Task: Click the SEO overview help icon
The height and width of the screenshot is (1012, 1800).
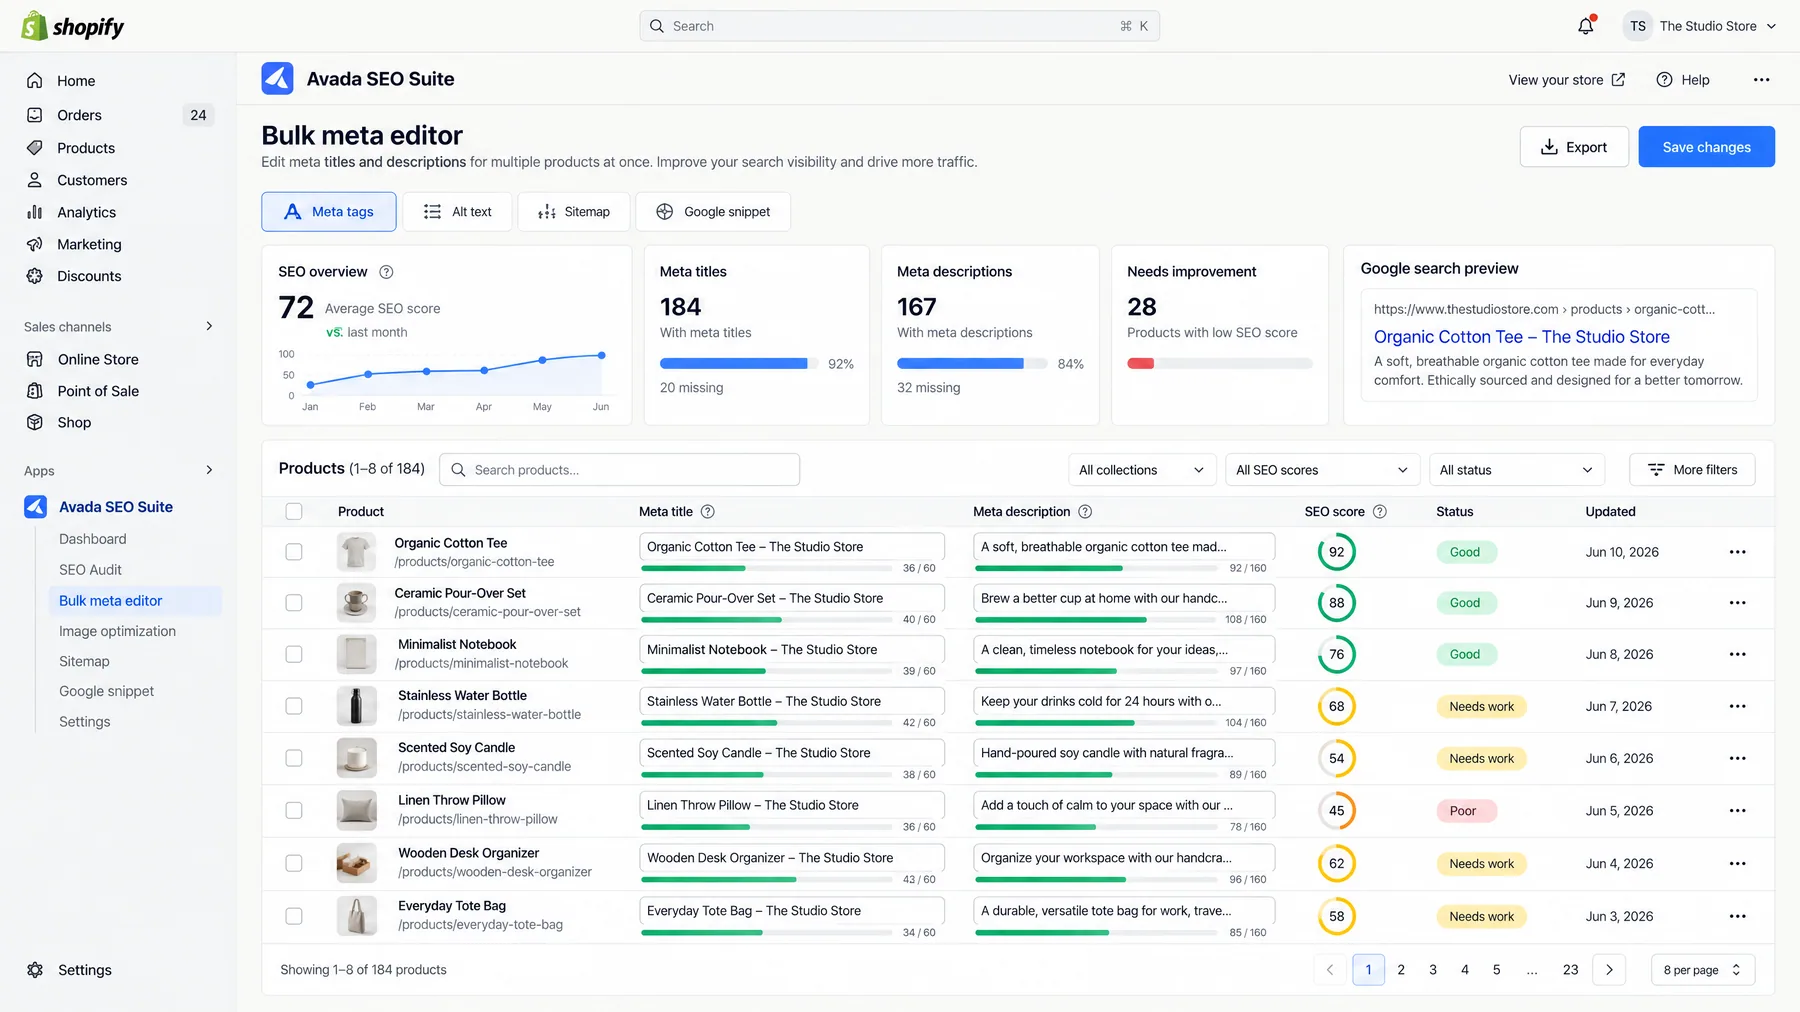Action: (x=386, y=272)
